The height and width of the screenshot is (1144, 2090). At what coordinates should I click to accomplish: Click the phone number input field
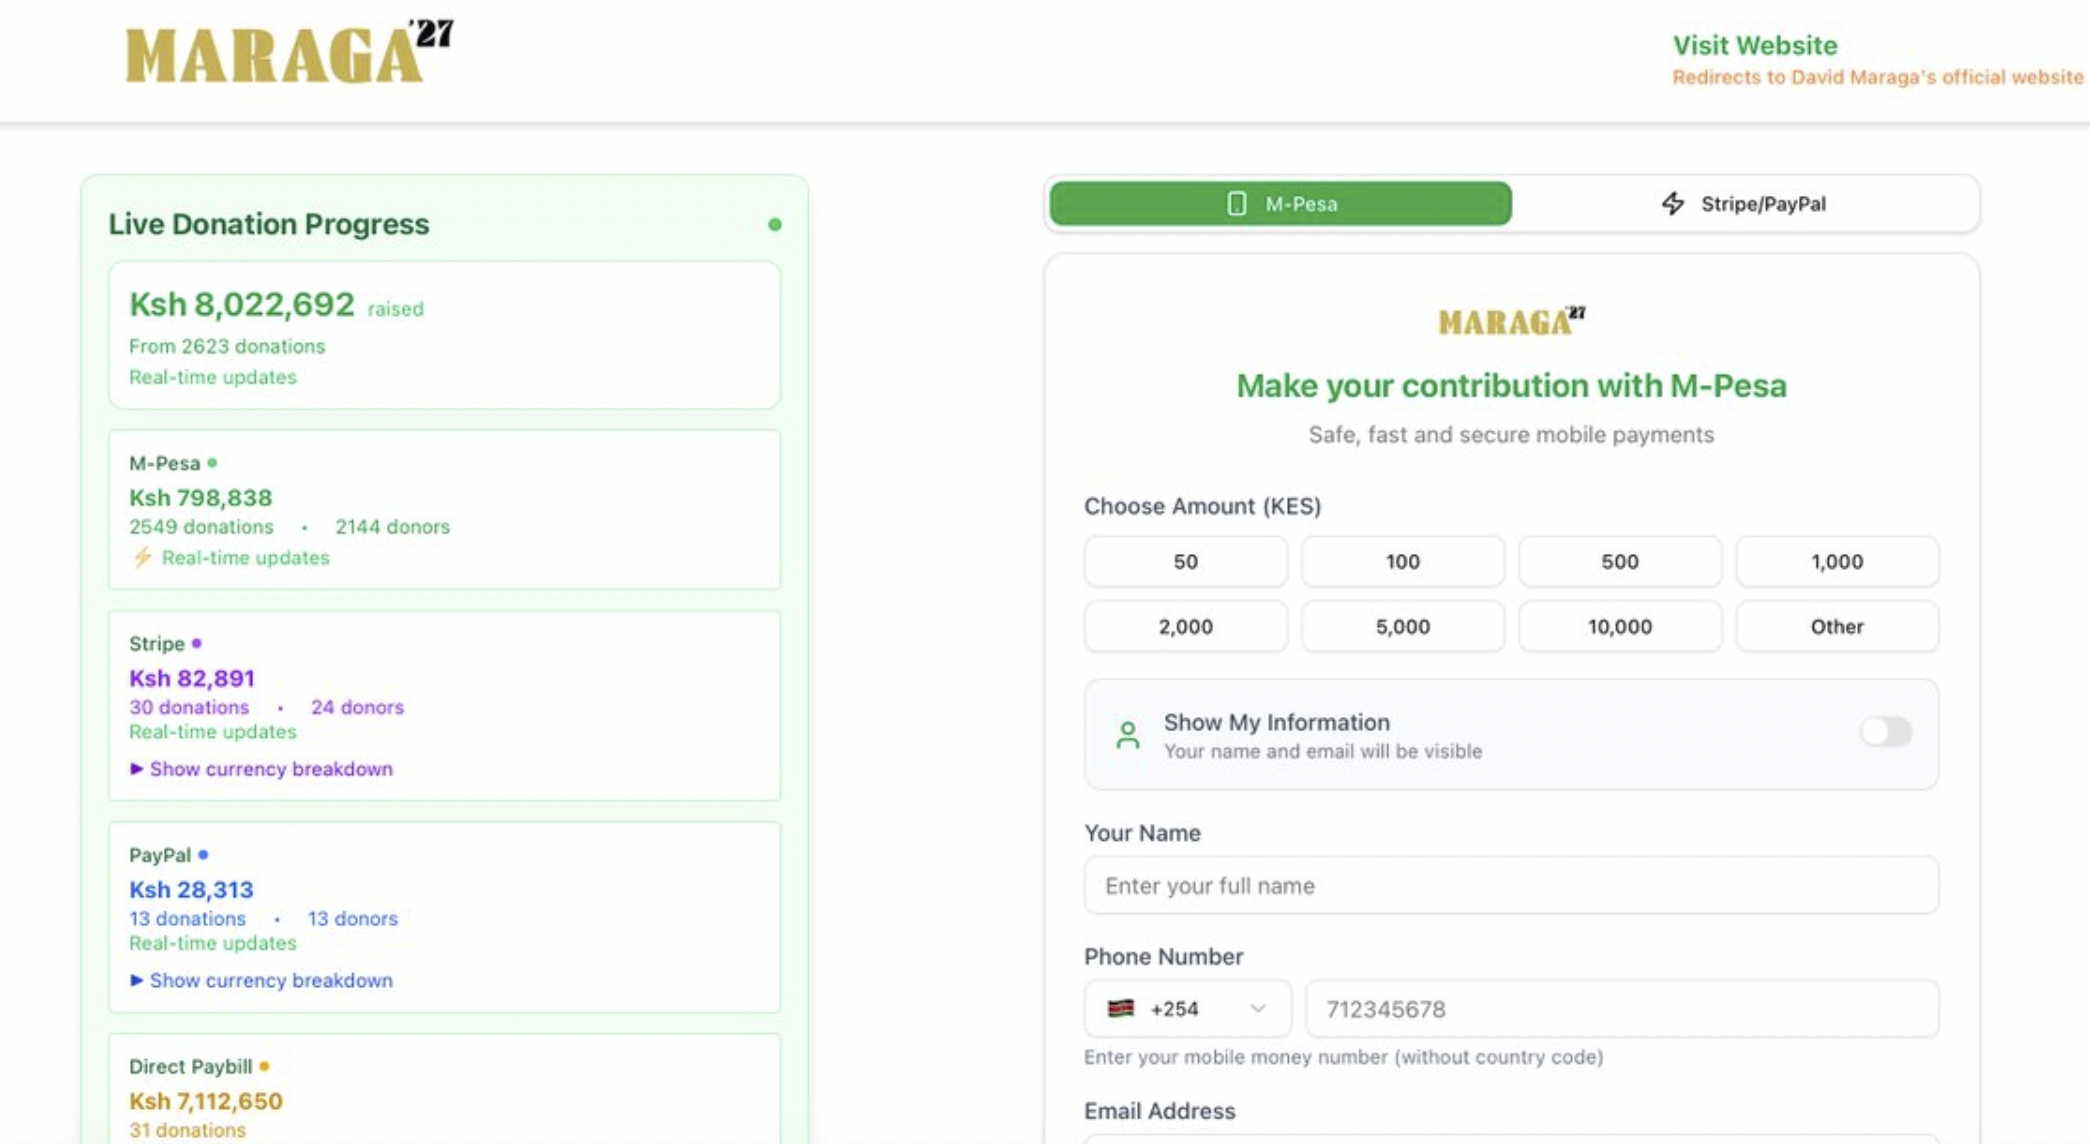click(x=1620, y=1009)
